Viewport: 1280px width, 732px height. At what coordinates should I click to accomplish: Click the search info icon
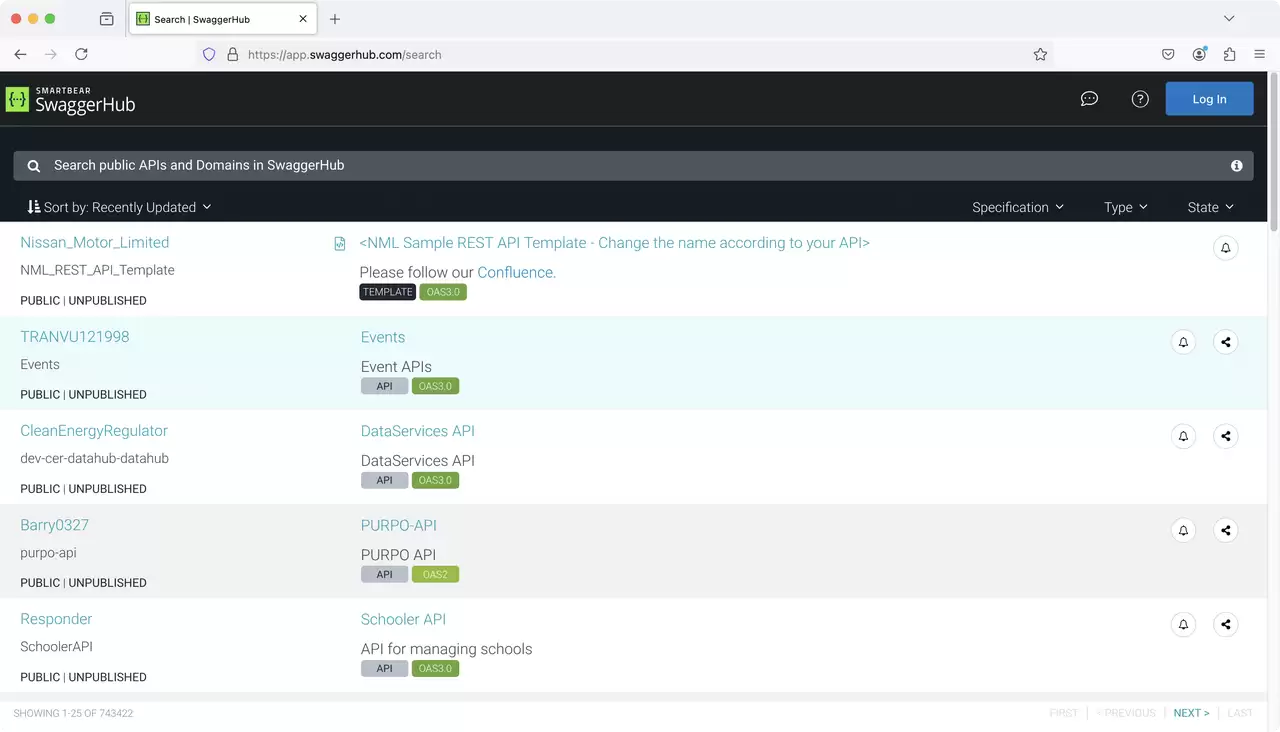[1237, 166]
